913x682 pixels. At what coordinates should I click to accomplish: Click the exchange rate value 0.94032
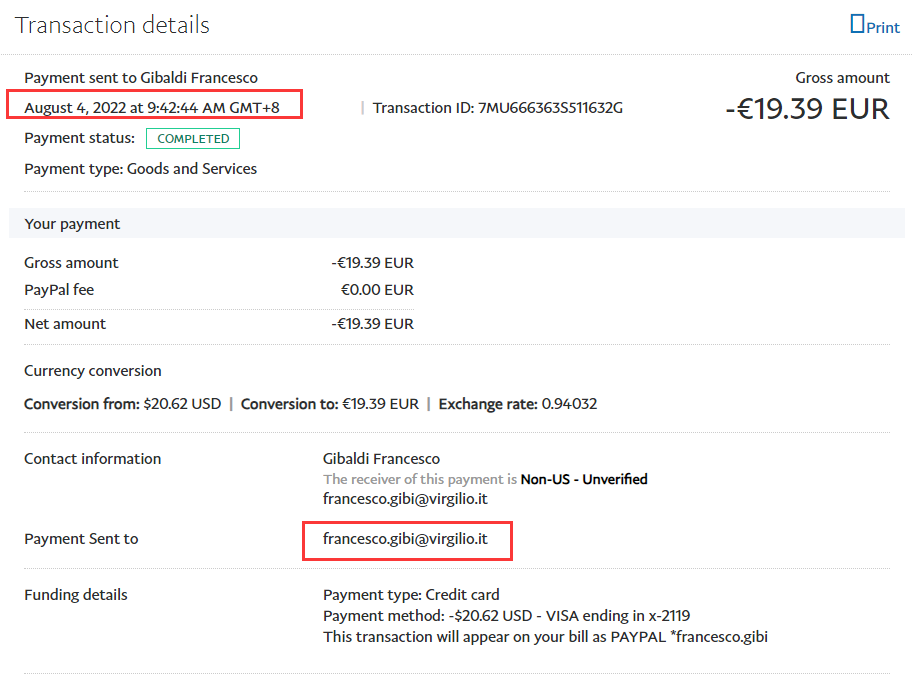tap(569, 405)
